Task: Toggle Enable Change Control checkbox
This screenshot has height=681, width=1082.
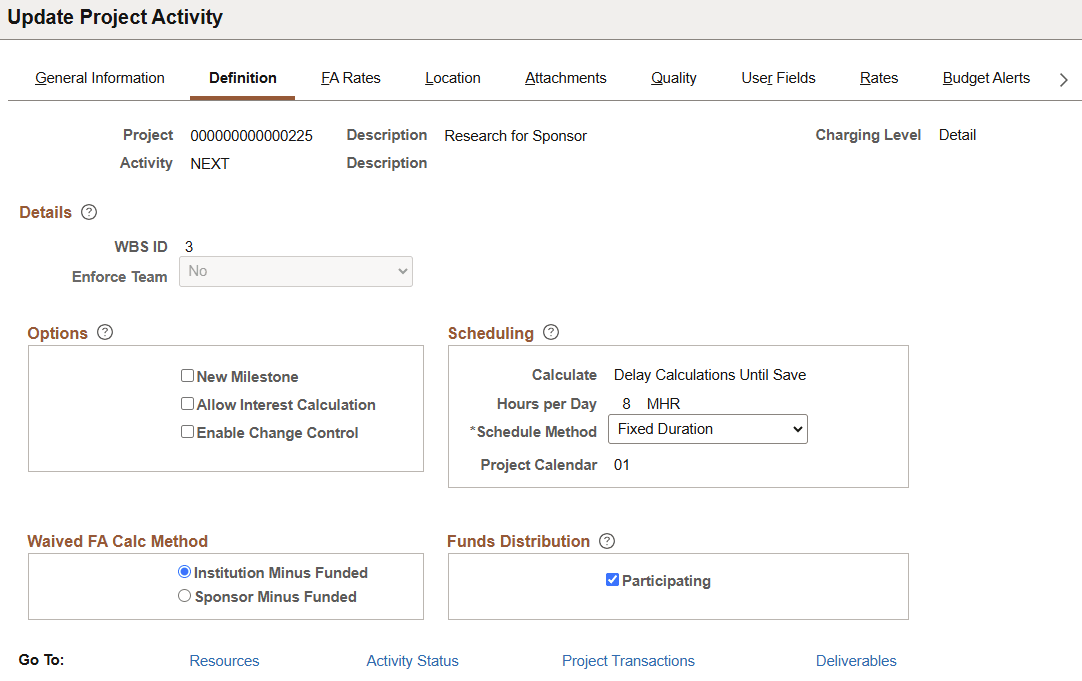Action: [x=187, y=432]
